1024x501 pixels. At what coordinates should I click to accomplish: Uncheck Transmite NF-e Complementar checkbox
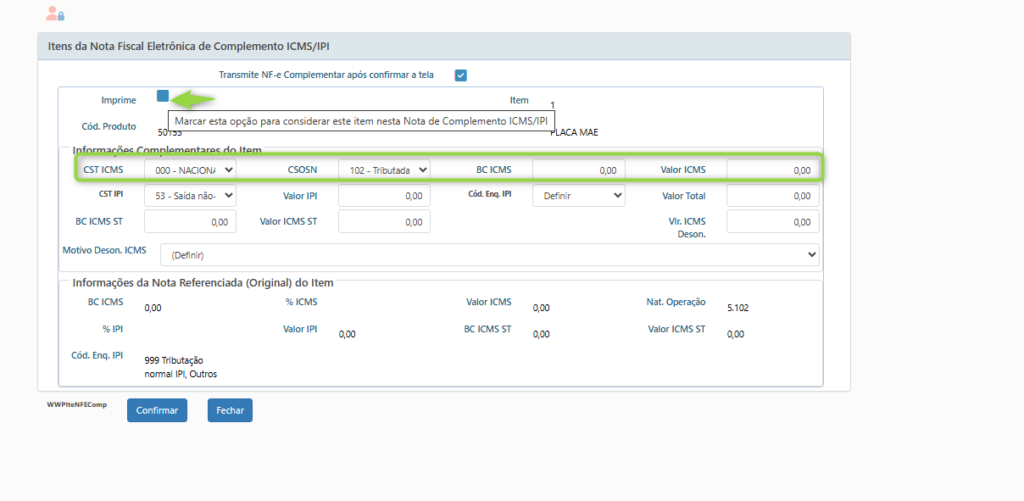click(461, 75)
